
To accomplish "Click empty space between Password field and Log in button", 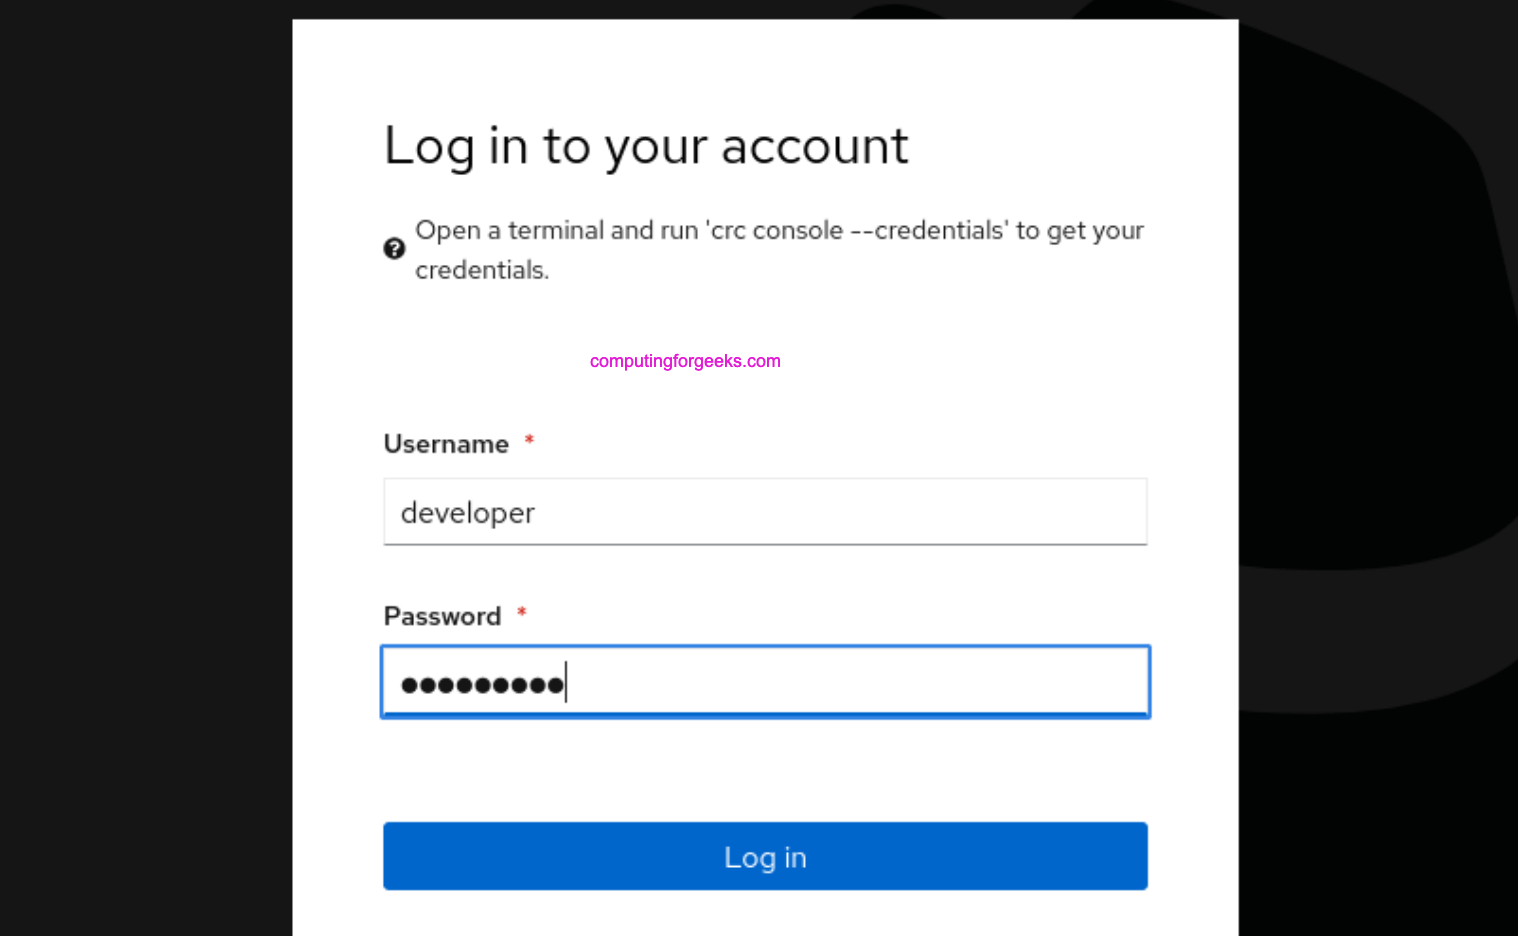I will click(765, 770).
